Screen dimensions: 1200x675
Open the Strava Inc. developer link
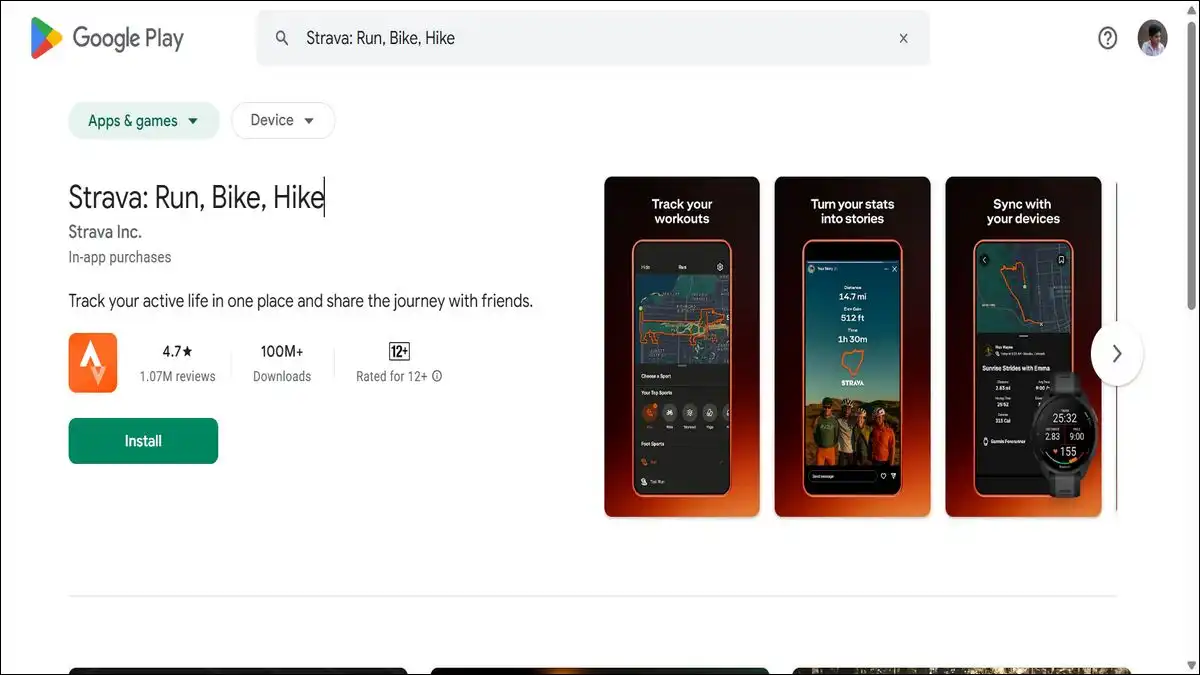(105, 232)
